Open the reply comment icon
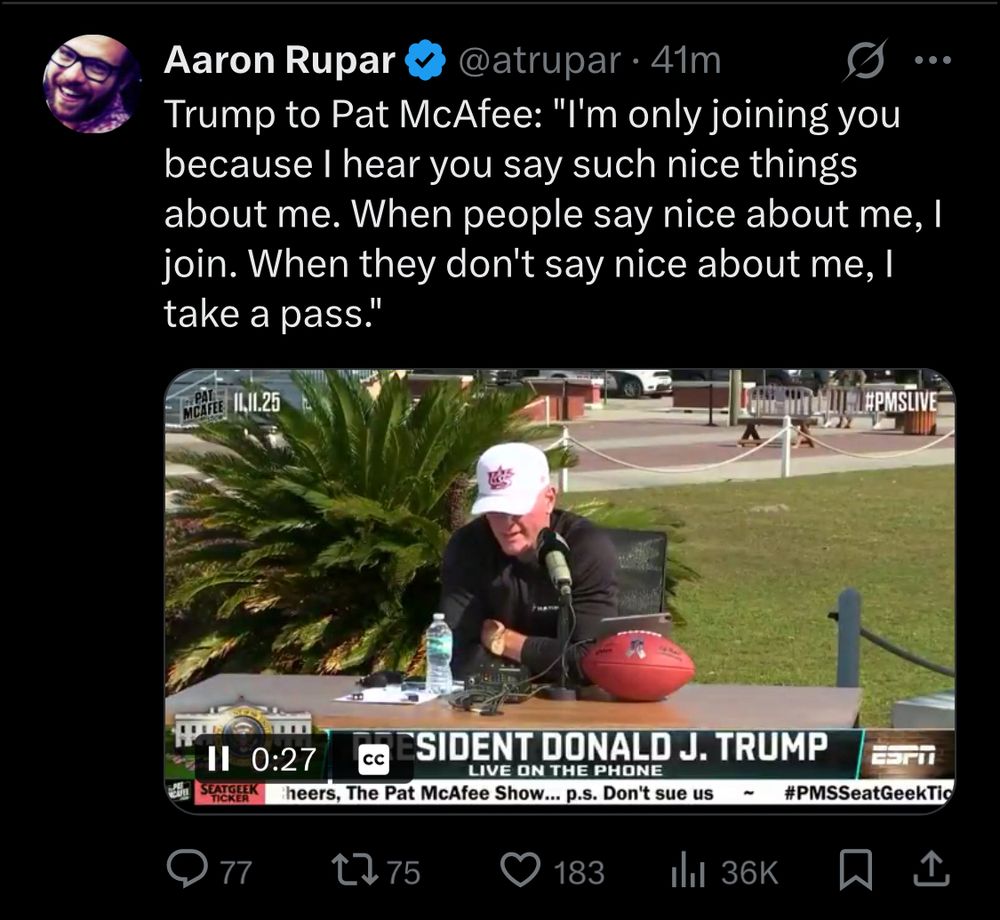The height and width of the screenshot is (920, 1000). [x=186, y=871]
